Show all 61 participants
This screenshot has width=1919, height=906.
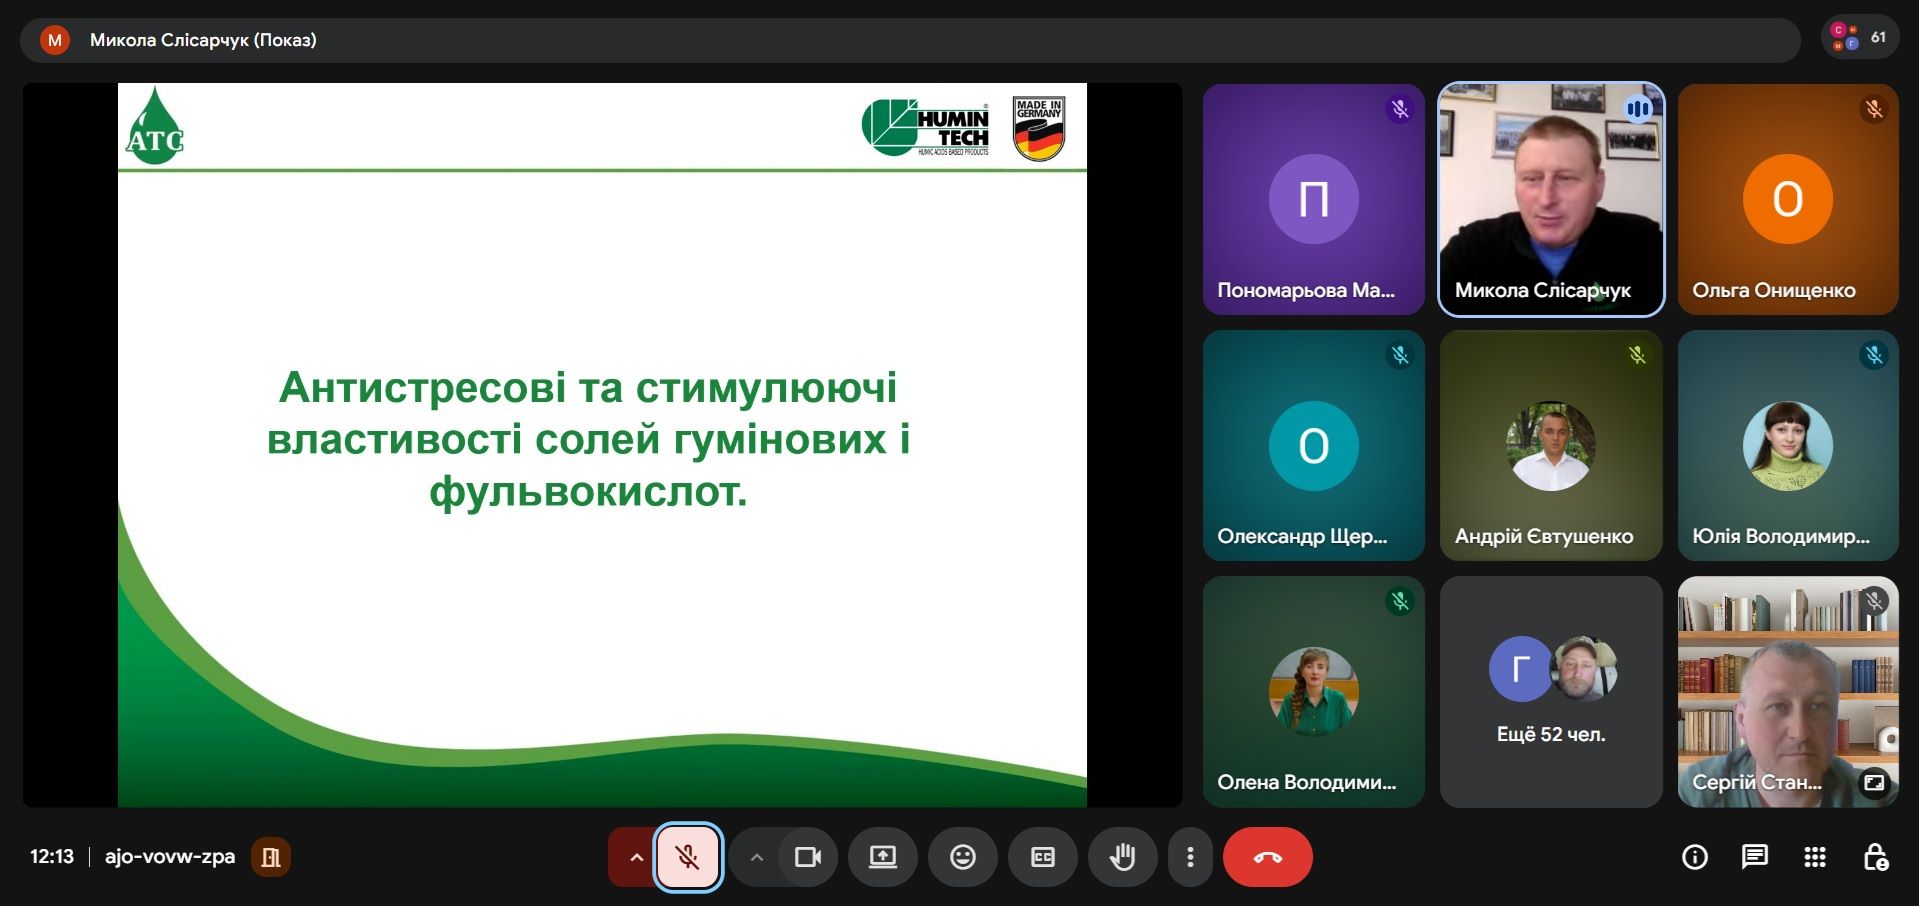(1859, 38)
